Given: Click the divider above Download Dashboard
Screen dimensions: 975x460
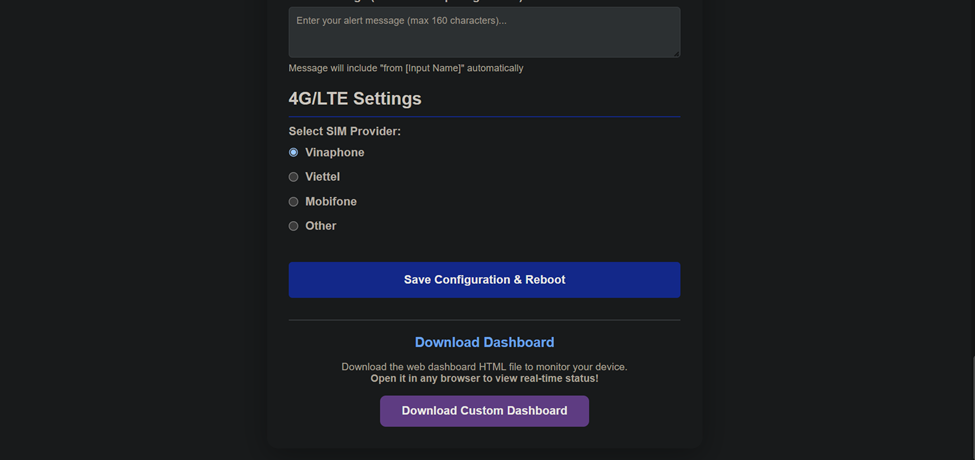Looking at the screenshot, I should coord(484,320).
